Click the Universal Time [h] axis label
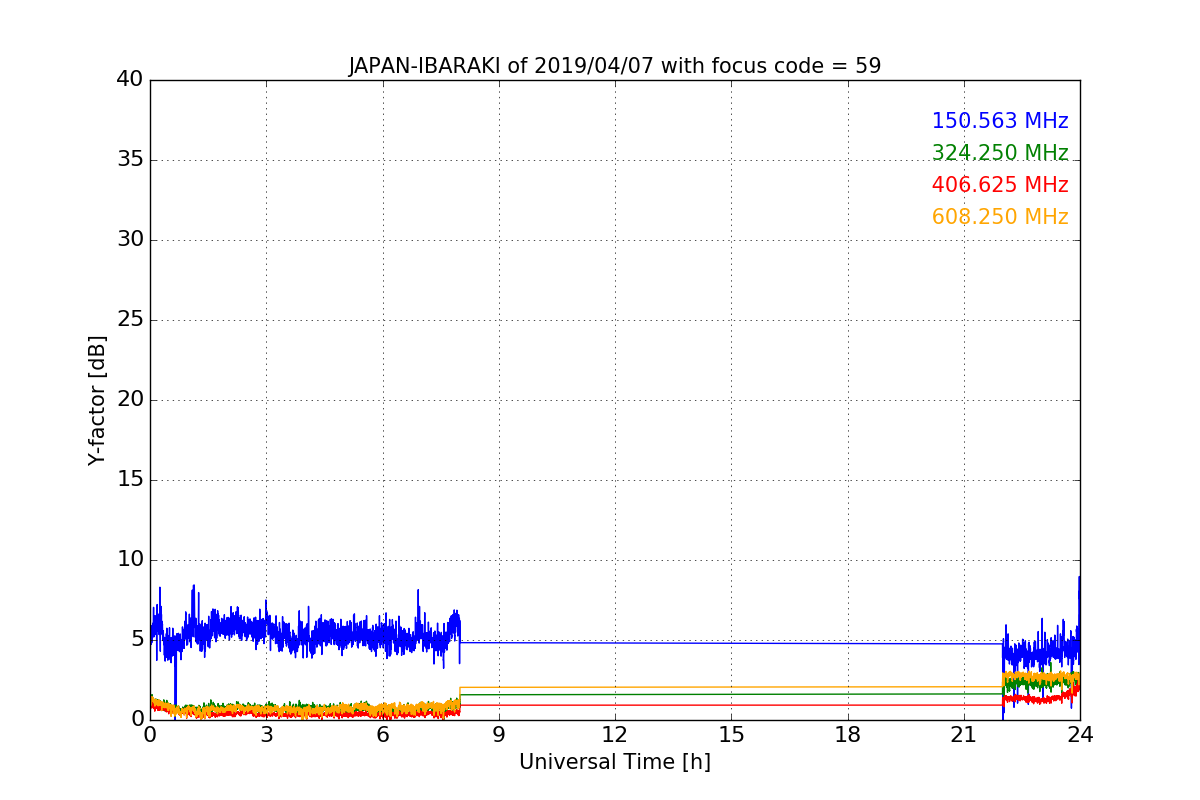This screenshot has width=1200, height=800. [x=614, y=762]
